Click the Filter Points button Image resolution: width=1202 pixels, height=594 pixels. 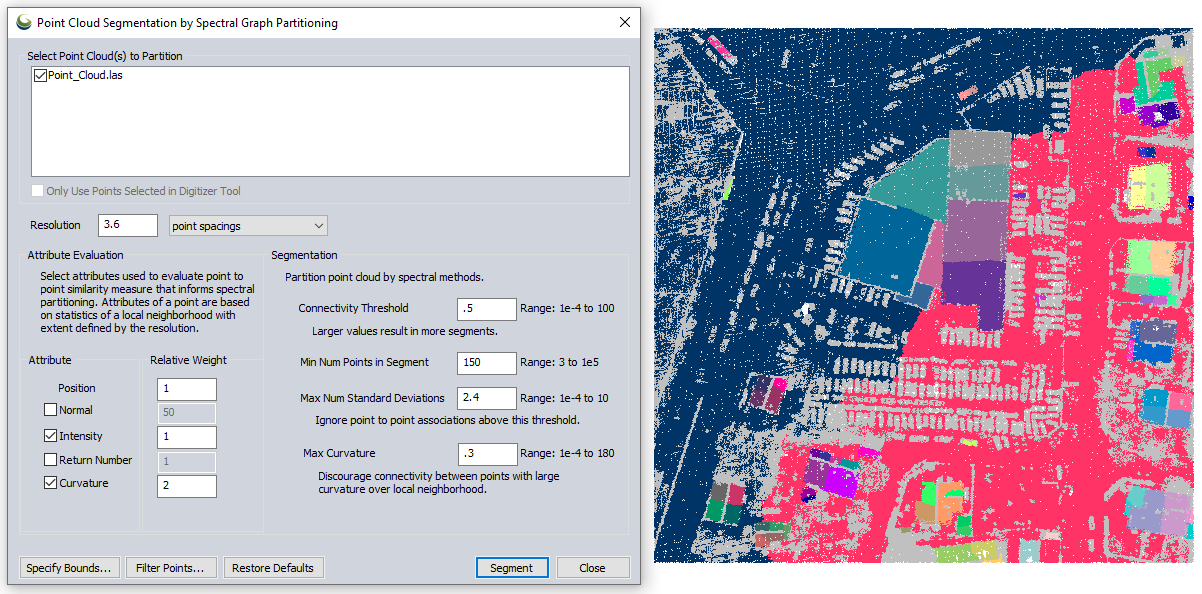tap(170, 568)
